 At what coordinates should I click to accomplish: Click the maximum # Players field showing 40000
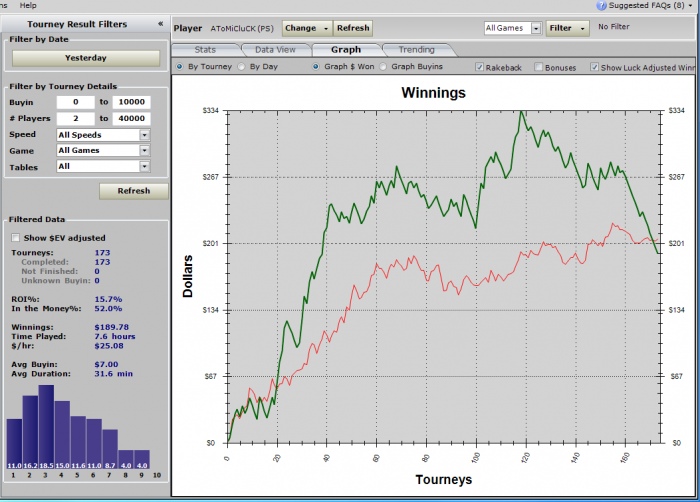click(132, 118)
